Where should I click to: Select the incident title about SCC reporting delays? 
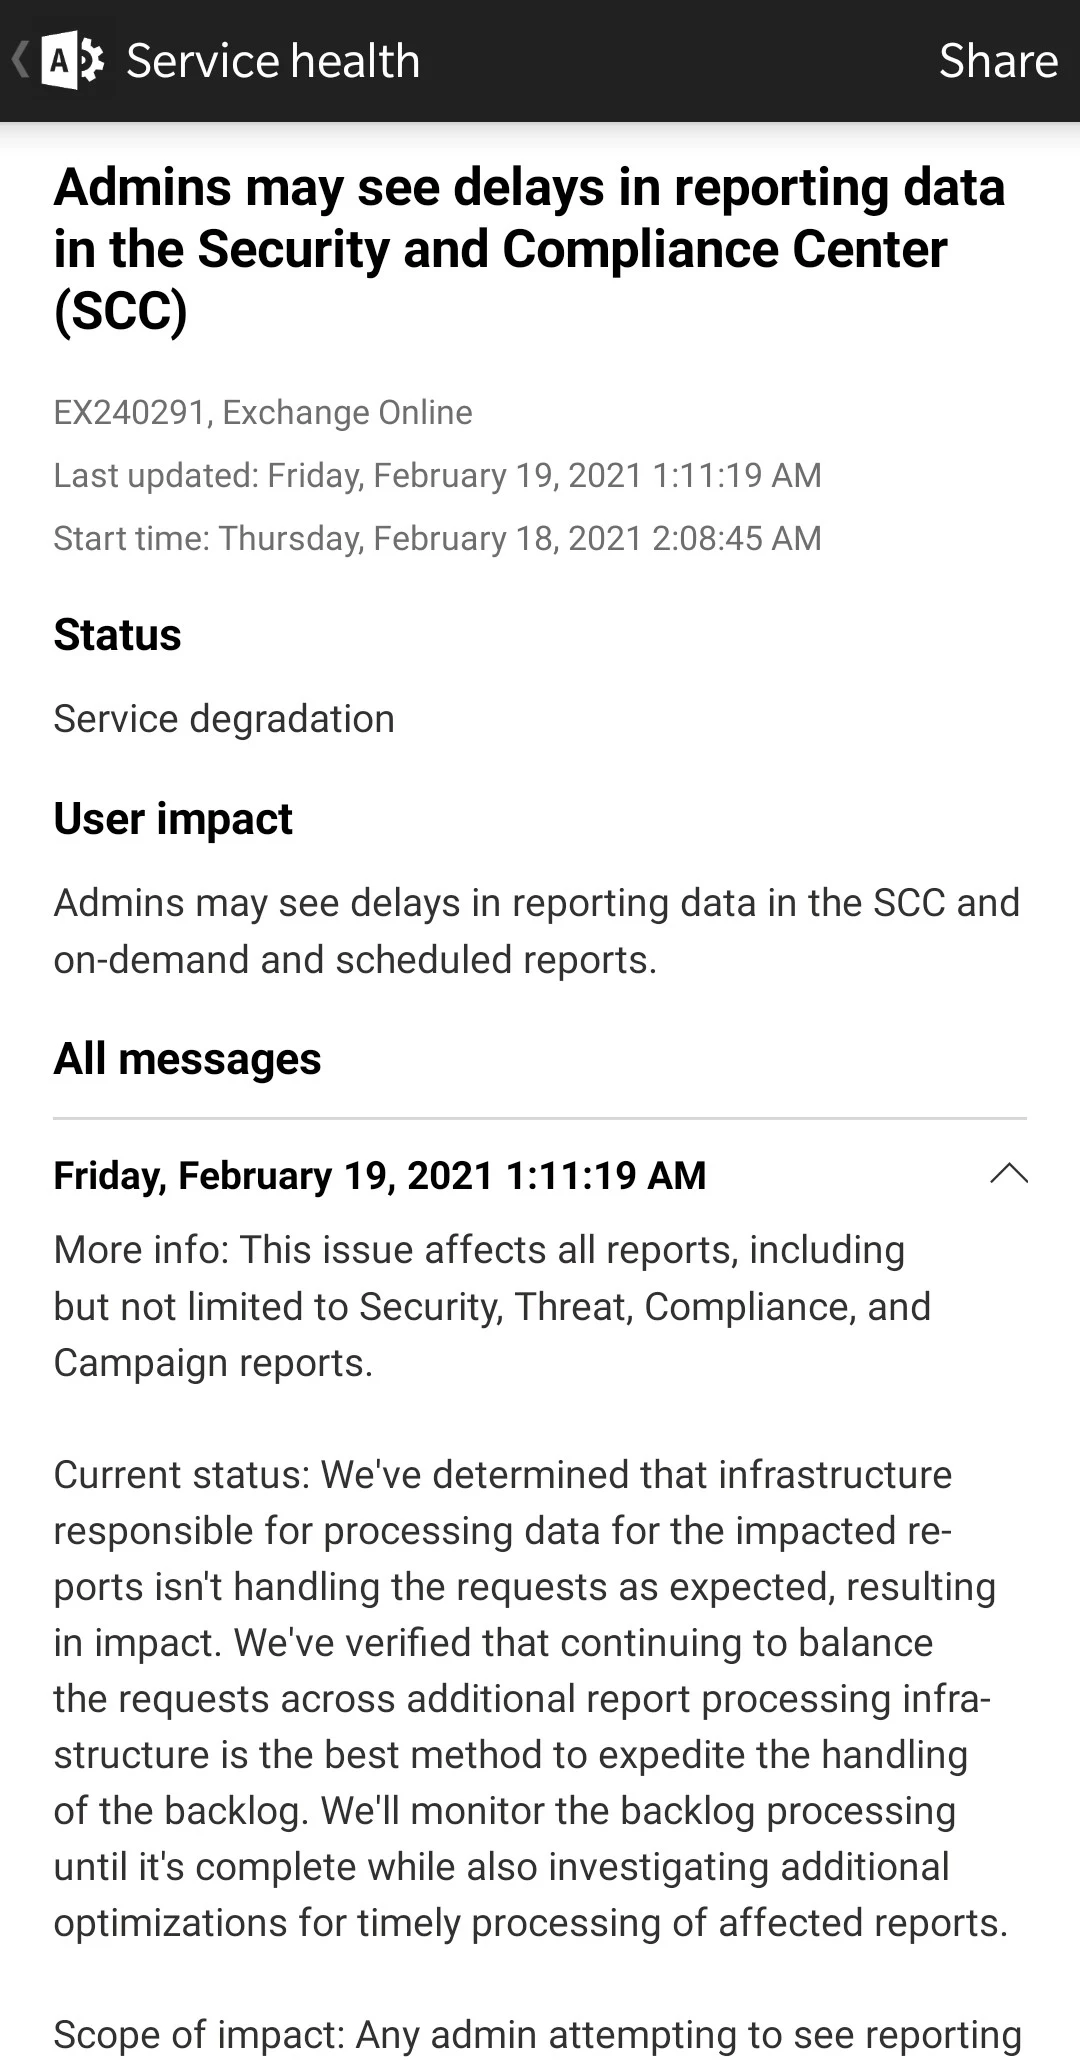click(x=530, y=248)
